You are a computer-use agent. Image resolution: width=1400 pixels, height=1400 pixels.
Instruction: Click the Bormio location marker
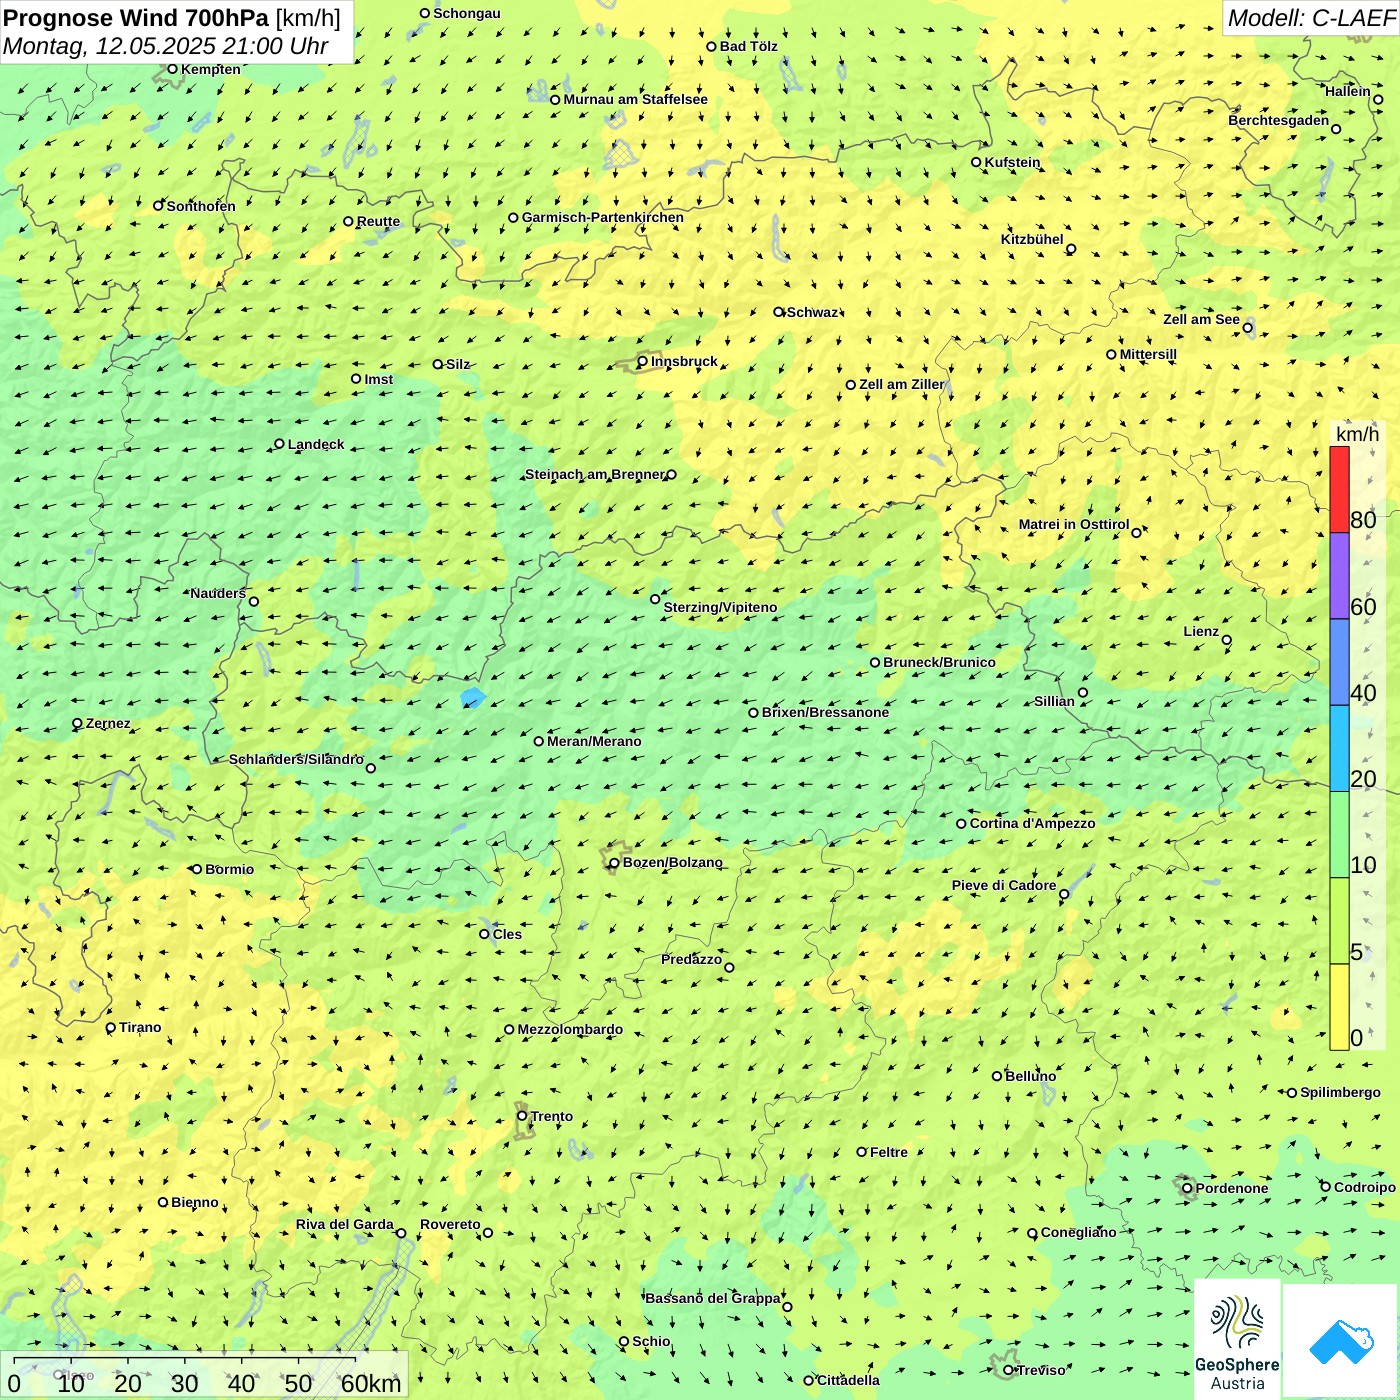coord(197,869)
